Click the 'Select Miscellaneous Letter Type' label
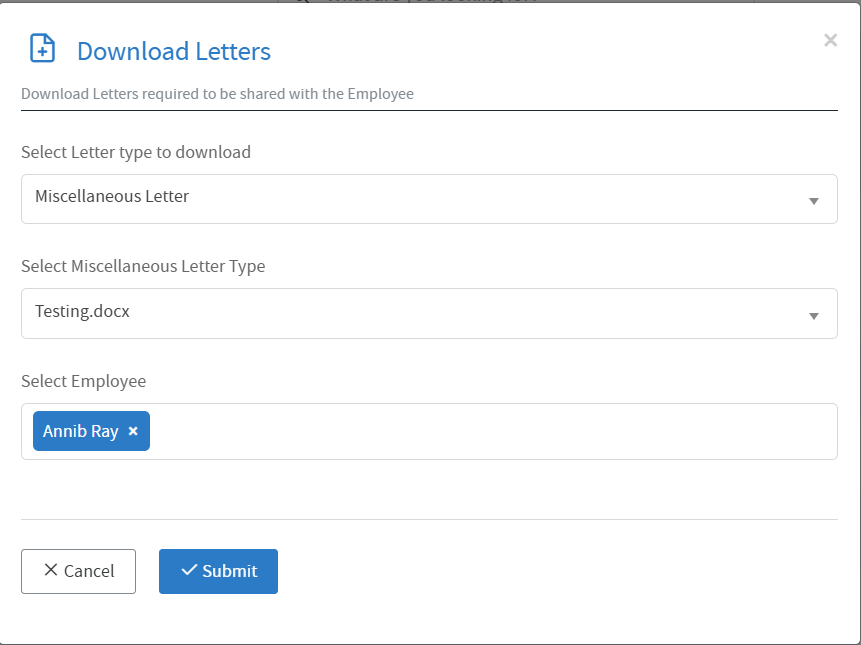 point(143,266)
